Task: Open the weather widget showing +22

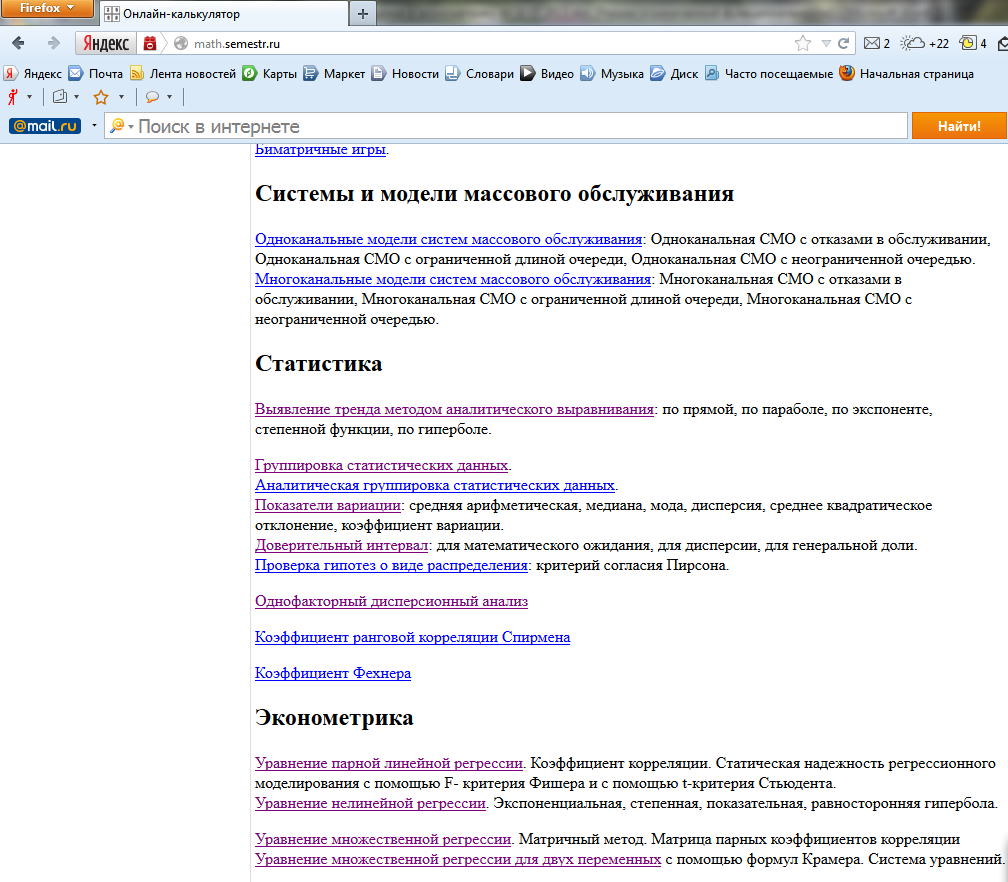Action: coord(925,44)
